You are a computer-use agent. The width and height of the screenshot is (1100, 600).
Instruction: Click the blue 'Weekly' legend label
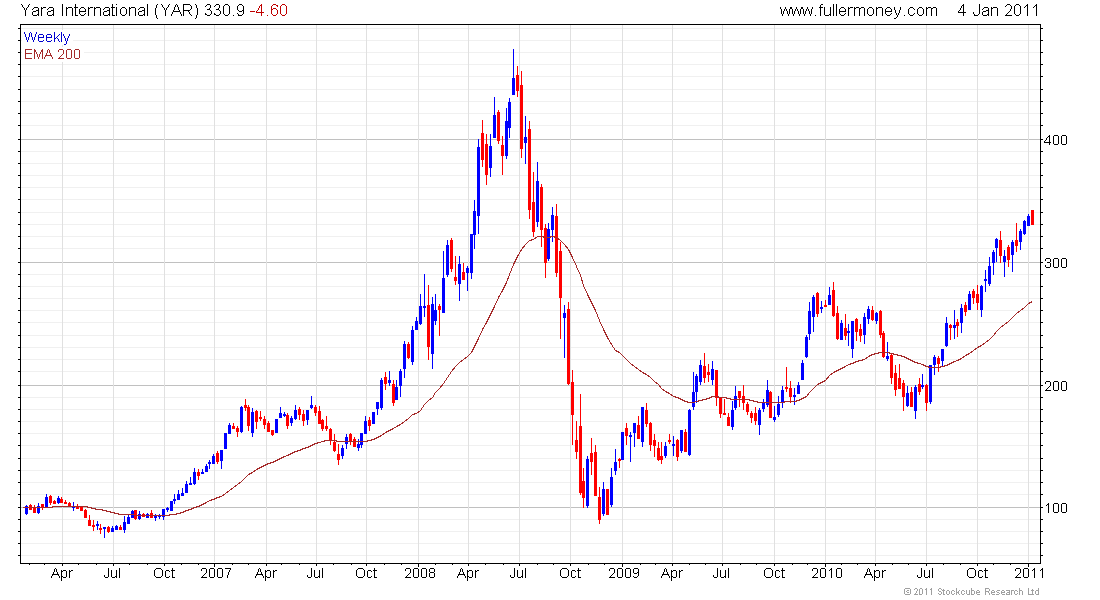tap(47, 37)
